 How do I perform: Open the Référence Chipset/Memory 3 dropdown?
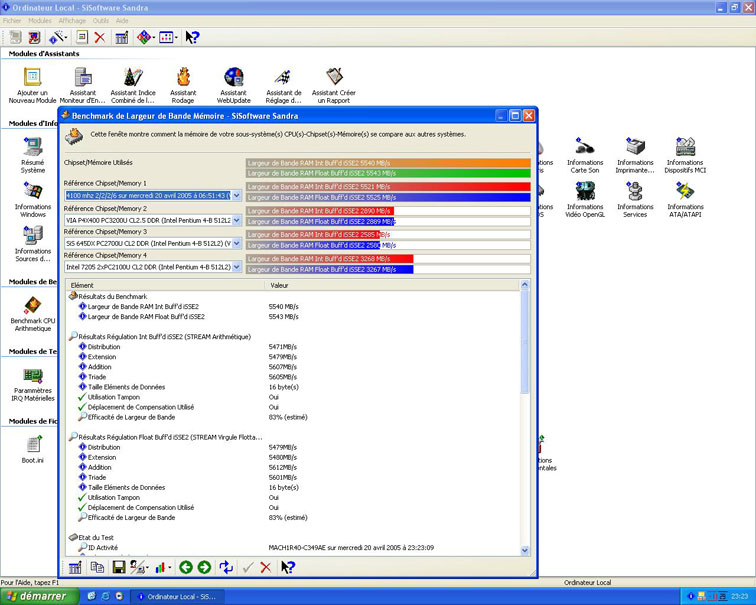236,243
